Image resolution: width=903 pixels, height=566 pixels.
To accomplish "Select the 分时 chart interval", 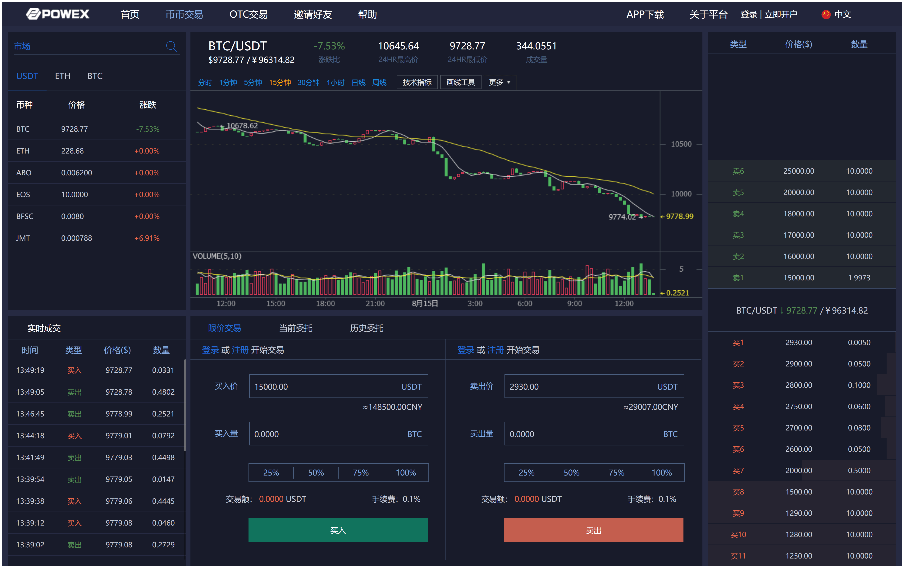I will pyautogui.click(x=204, y=83).
